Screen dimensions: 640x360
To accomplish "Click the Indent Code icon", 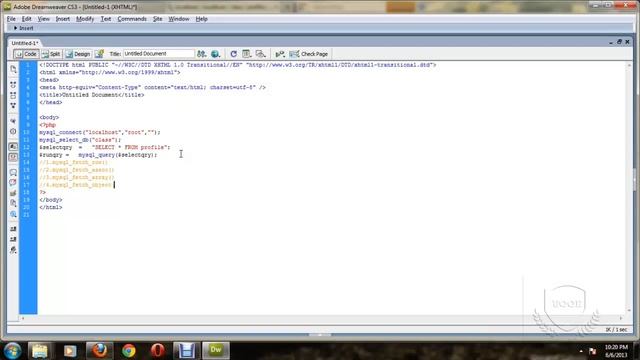I will 13,229.
